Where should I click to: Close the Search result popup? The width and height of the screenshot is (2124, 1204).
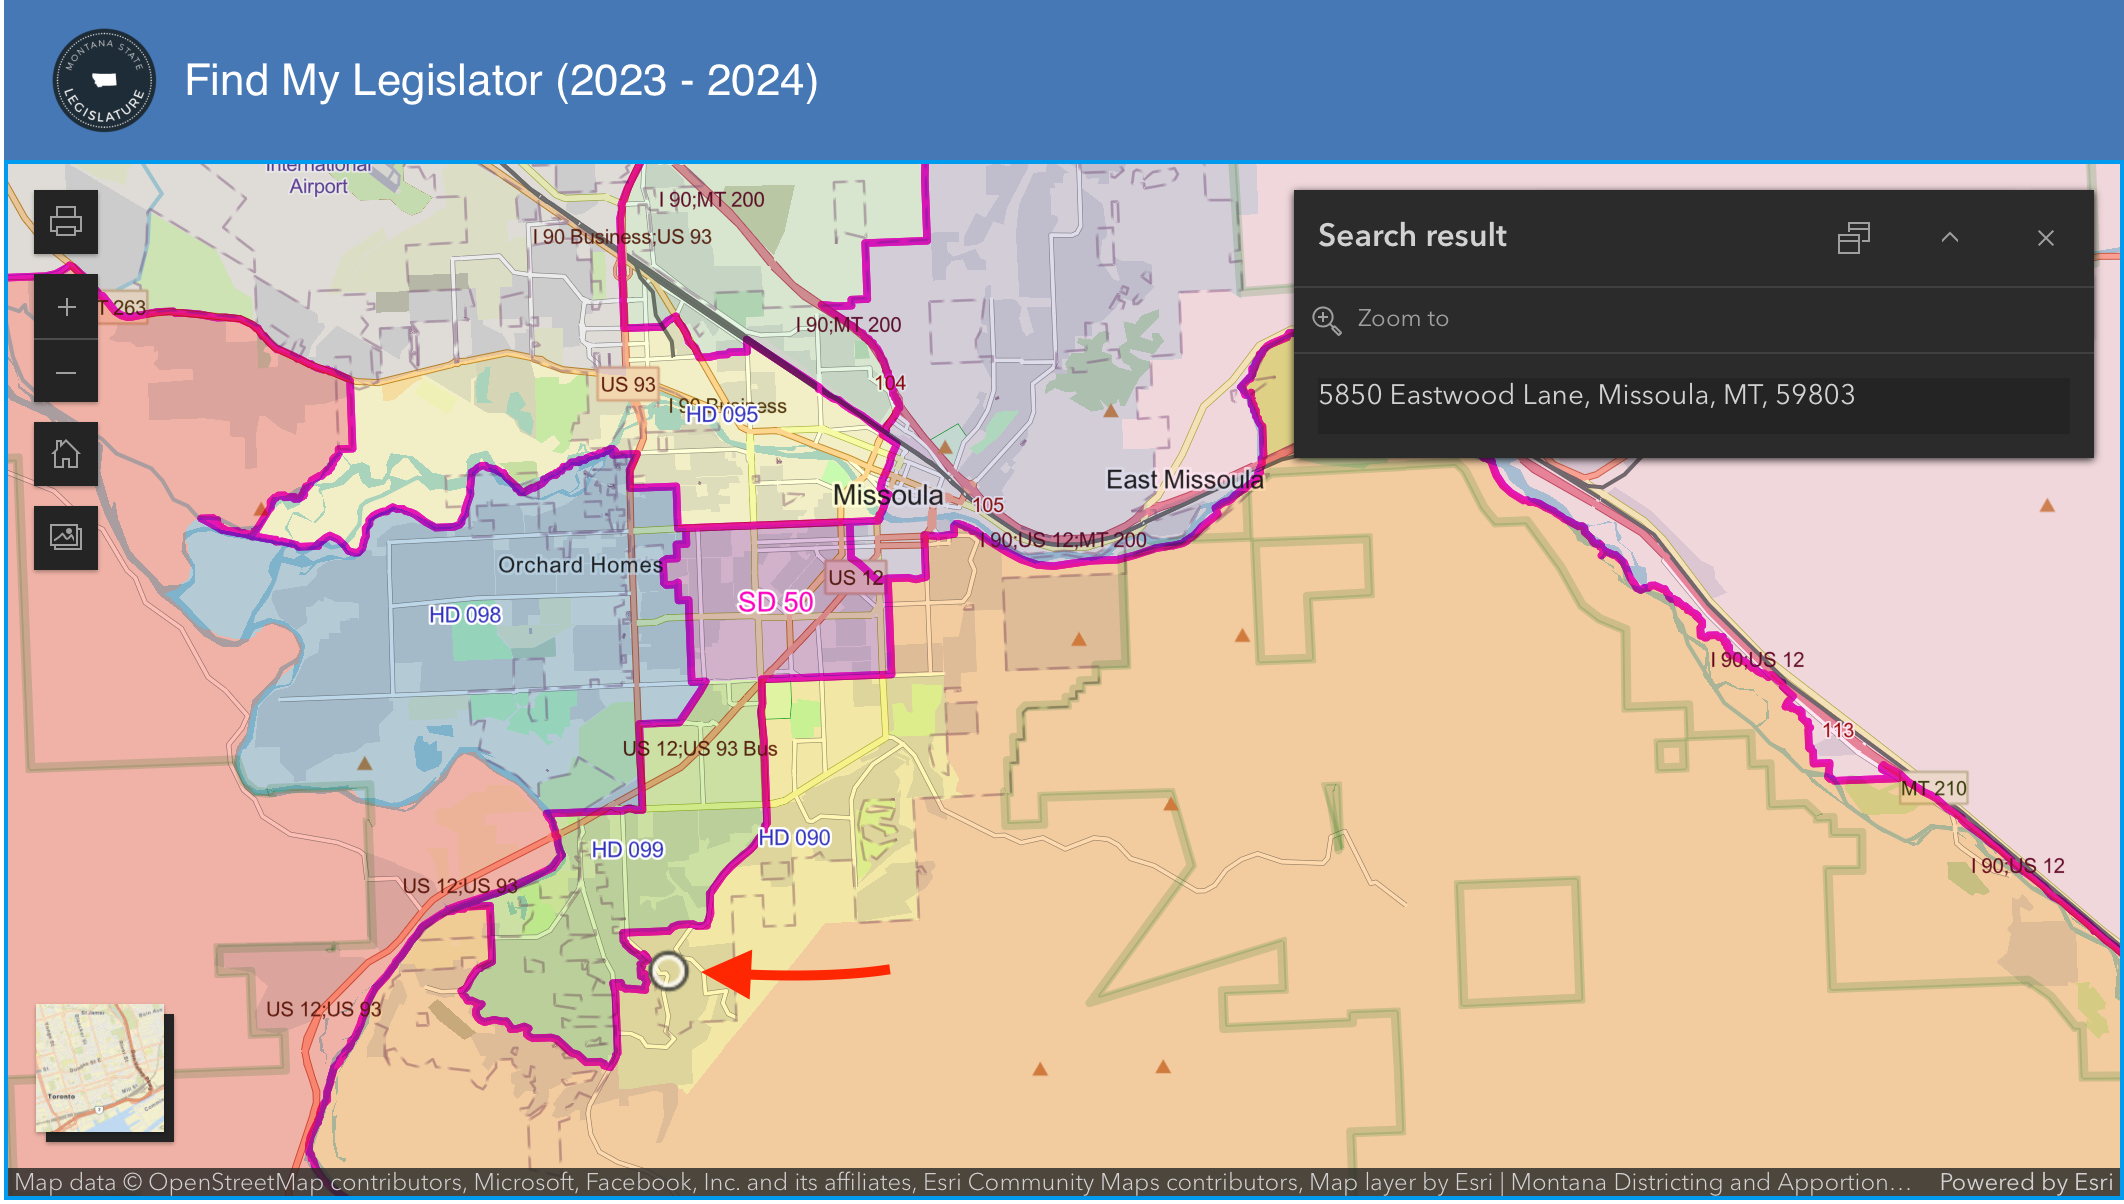(2045, 238)
